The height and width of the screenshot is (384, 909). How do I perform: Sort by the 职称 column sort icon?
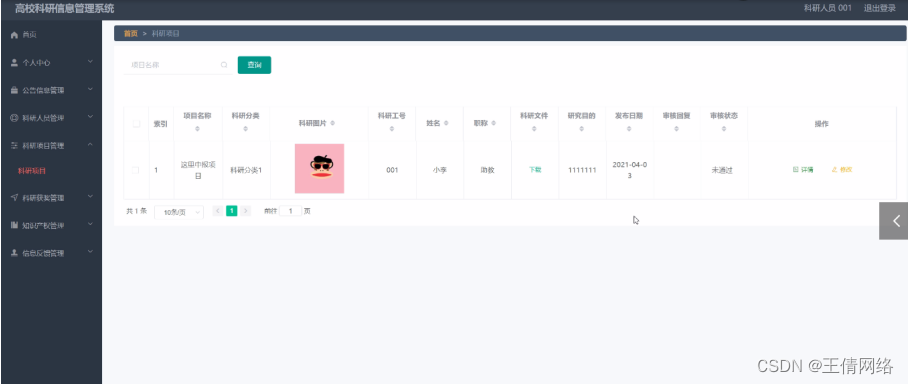coord(494,124)
